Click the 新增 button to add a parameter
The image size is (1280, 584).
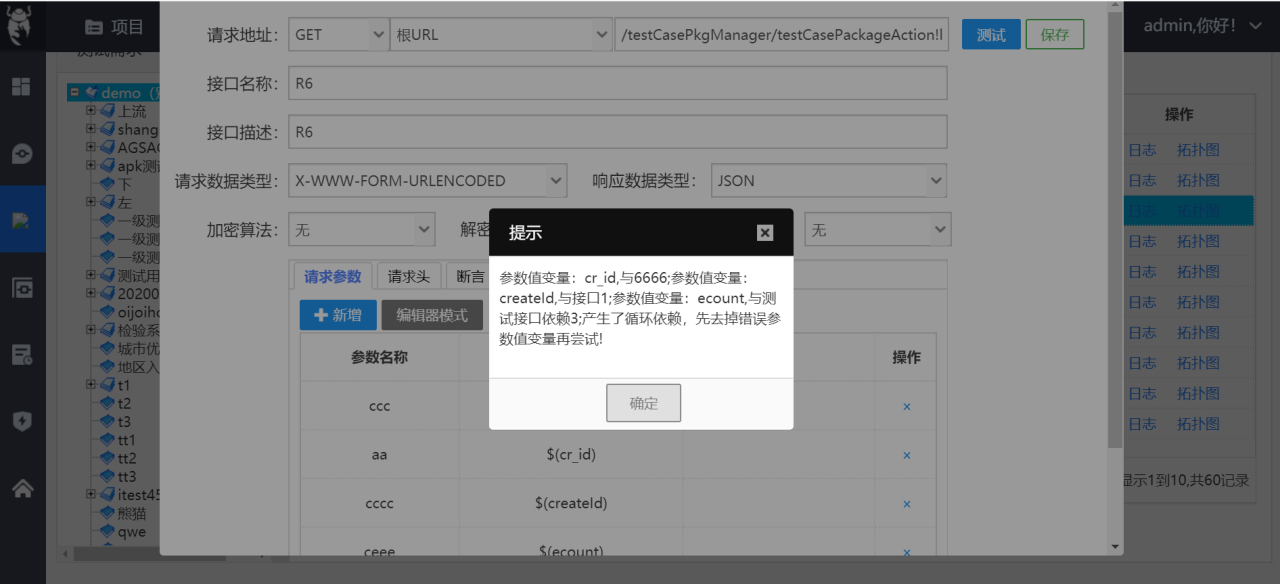338,315
